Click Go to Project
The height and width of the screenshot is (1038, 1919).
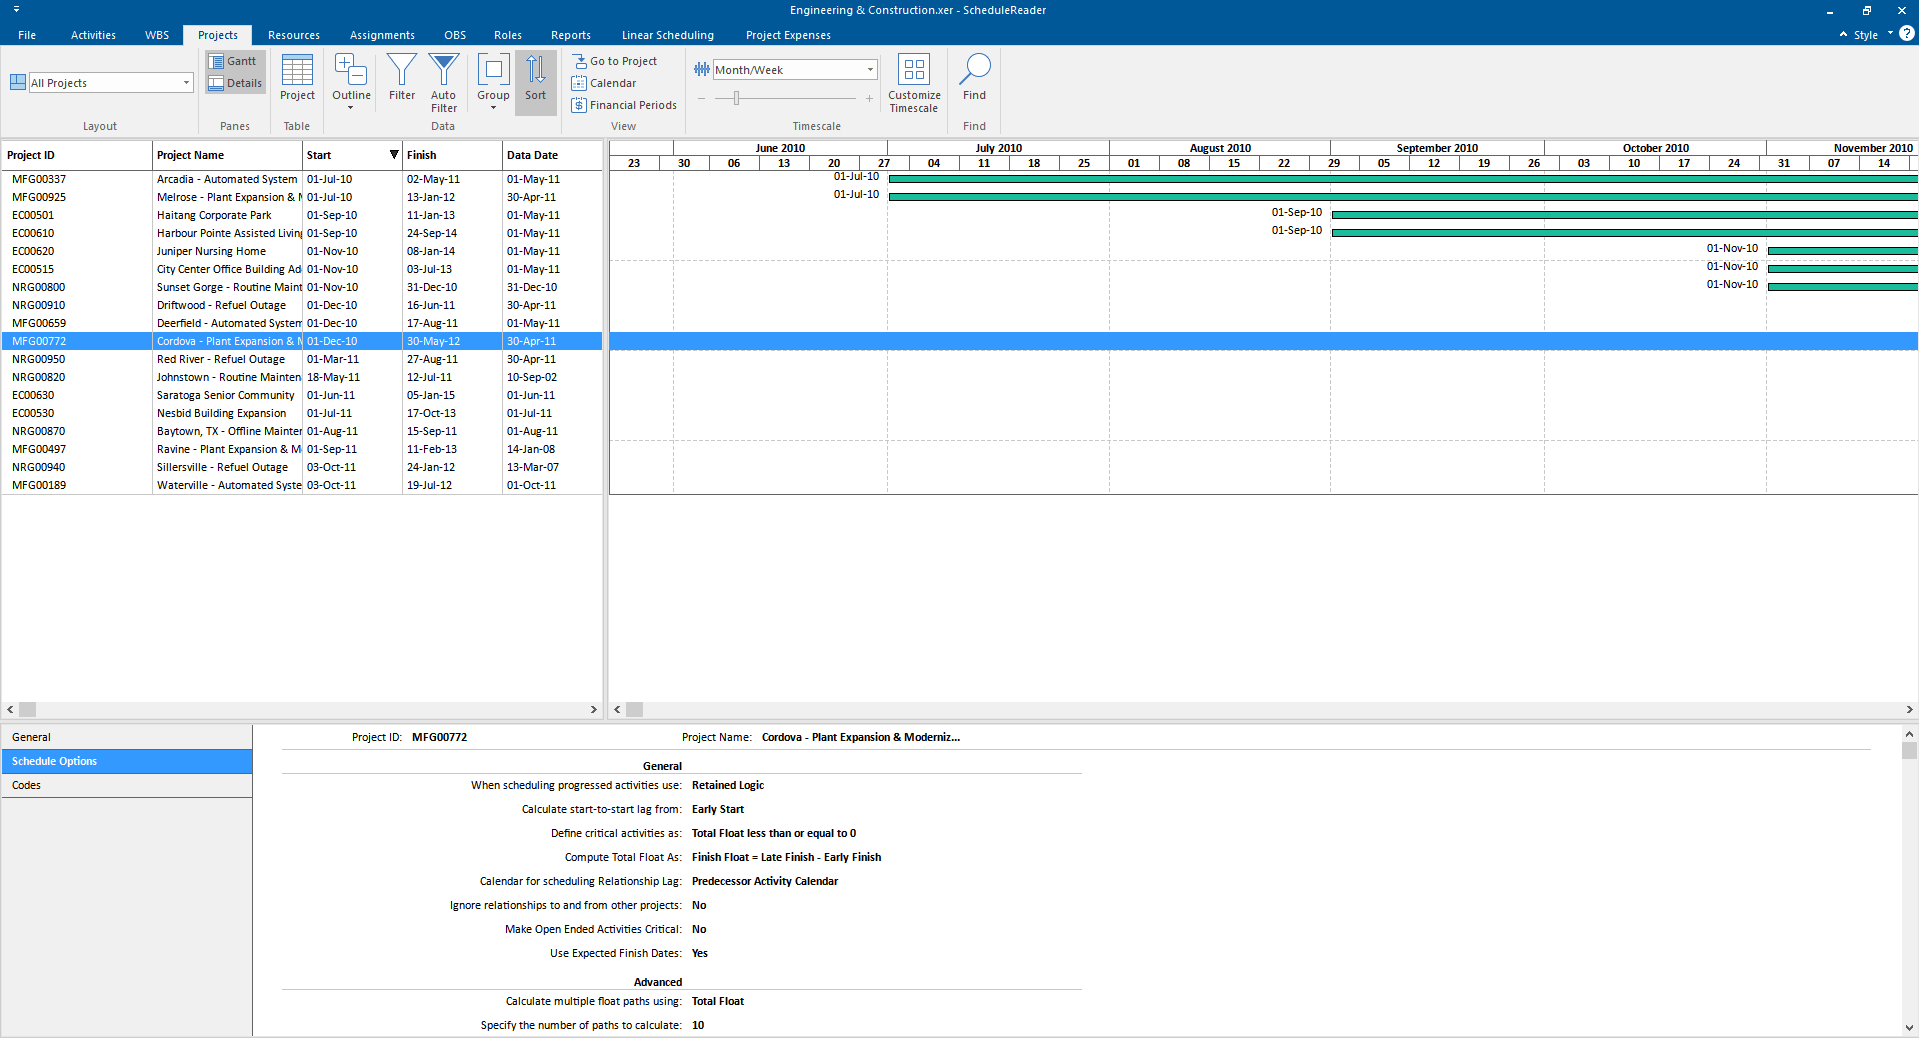[615, 61]
